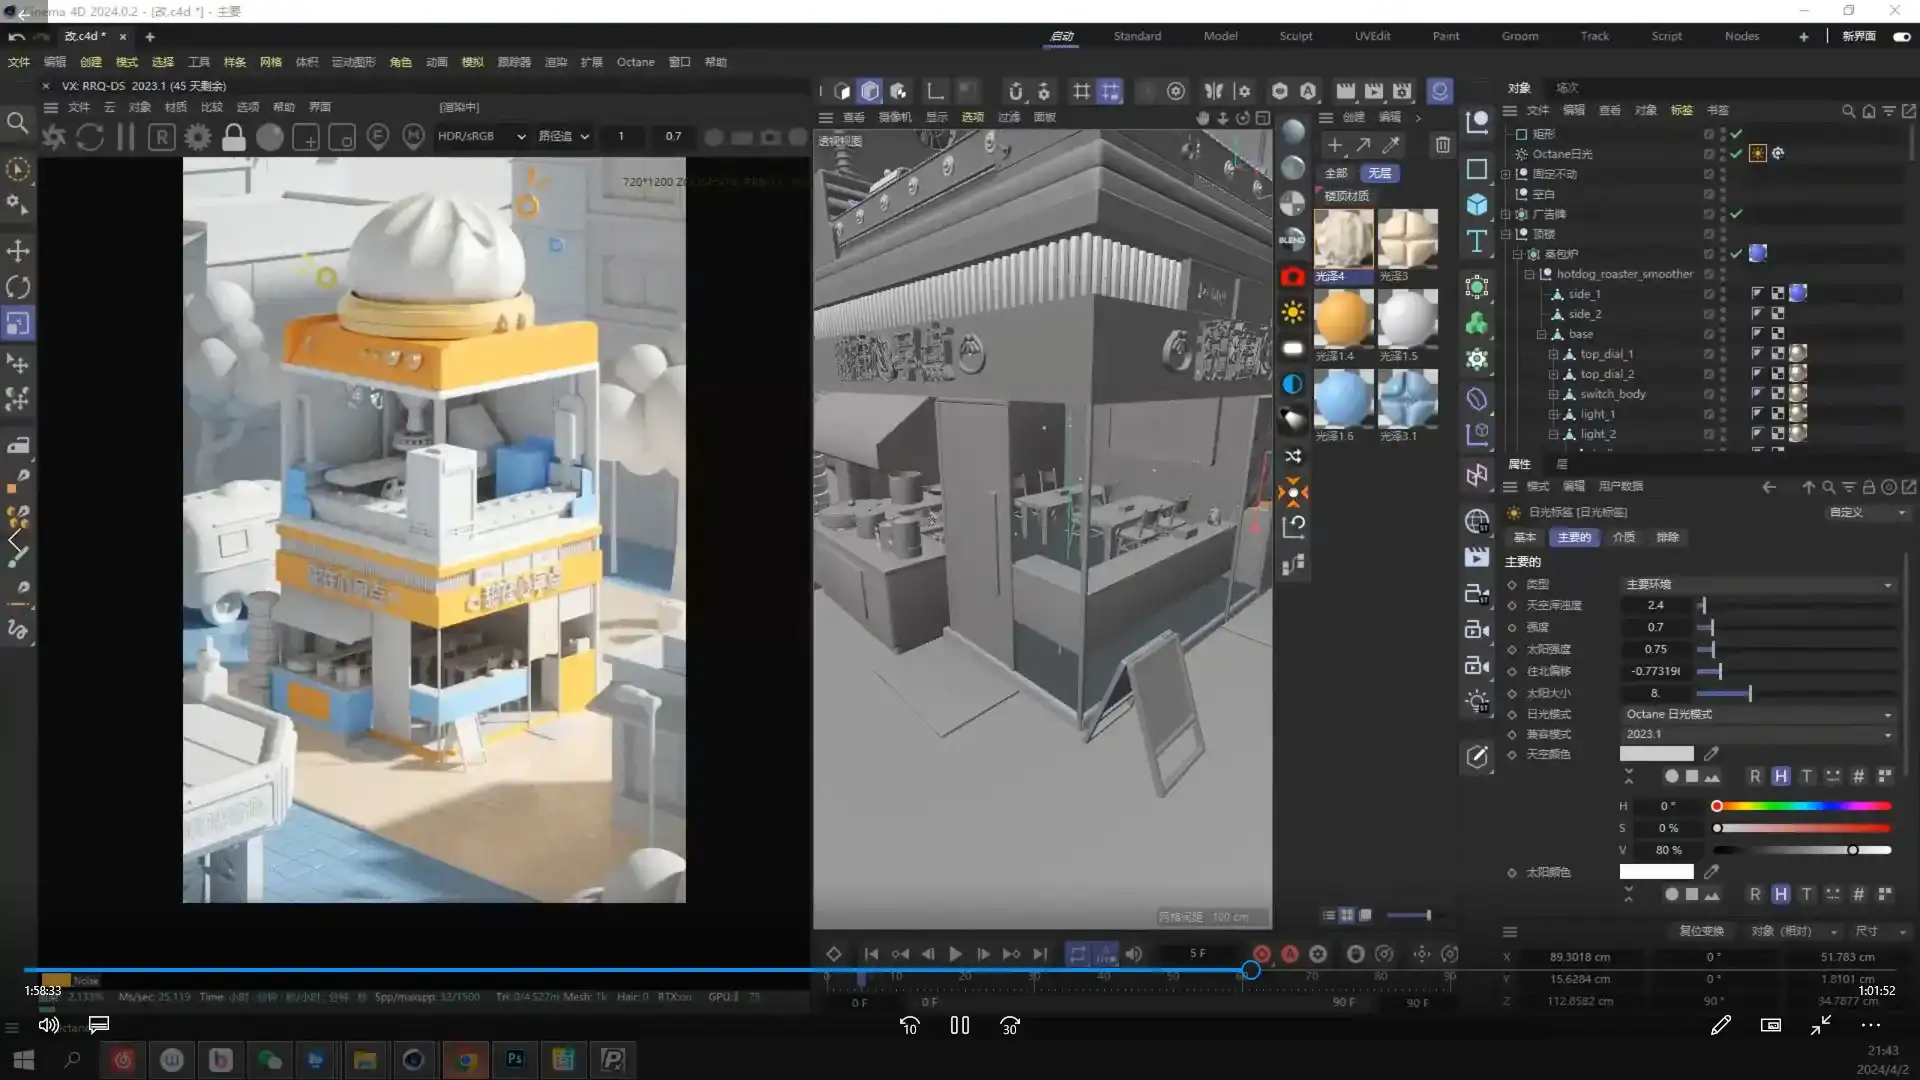This screenshot has width=1920, height=1080.
Task: Click the Text spline tool icon
Action: (1477, 242)
